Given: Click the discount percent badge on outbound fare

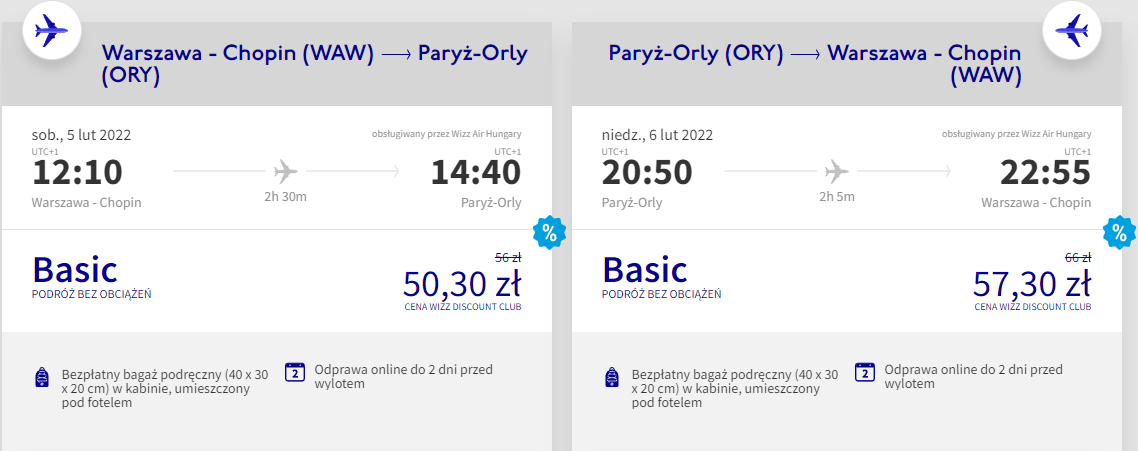Looking at the screenshot, I should tap(549, 233).
